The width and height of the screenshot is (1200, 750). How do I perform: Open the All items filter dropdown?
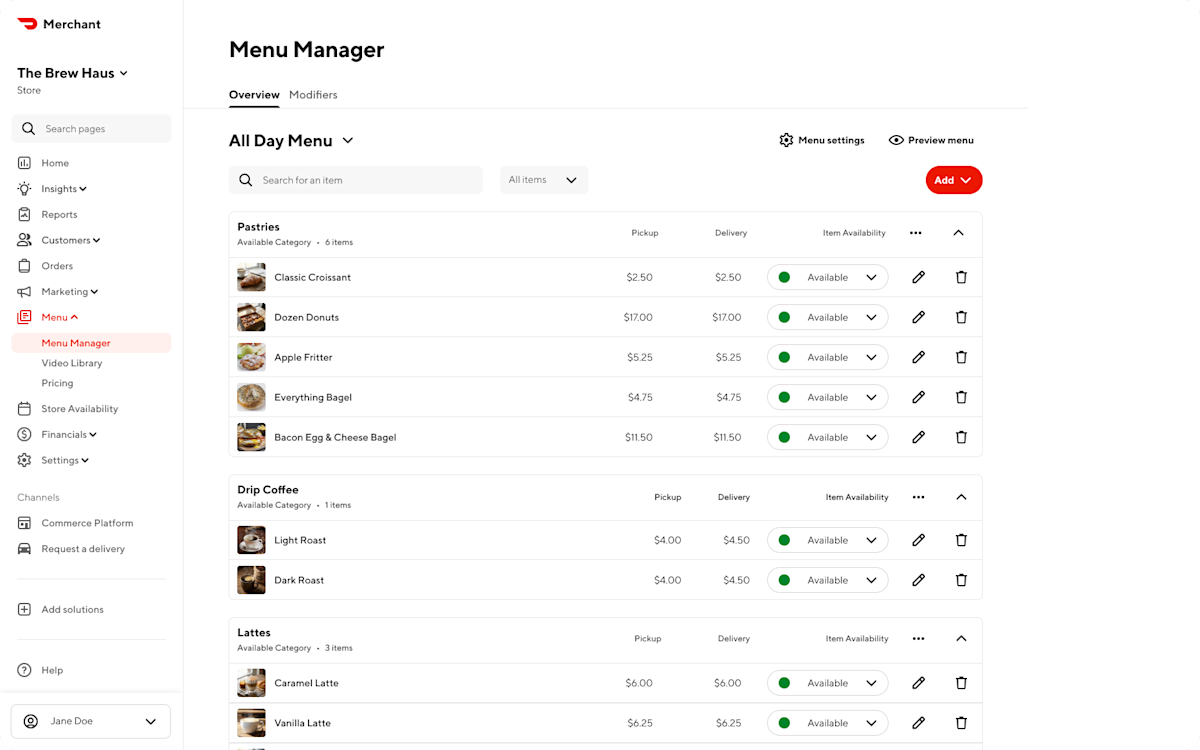(543, 180)
